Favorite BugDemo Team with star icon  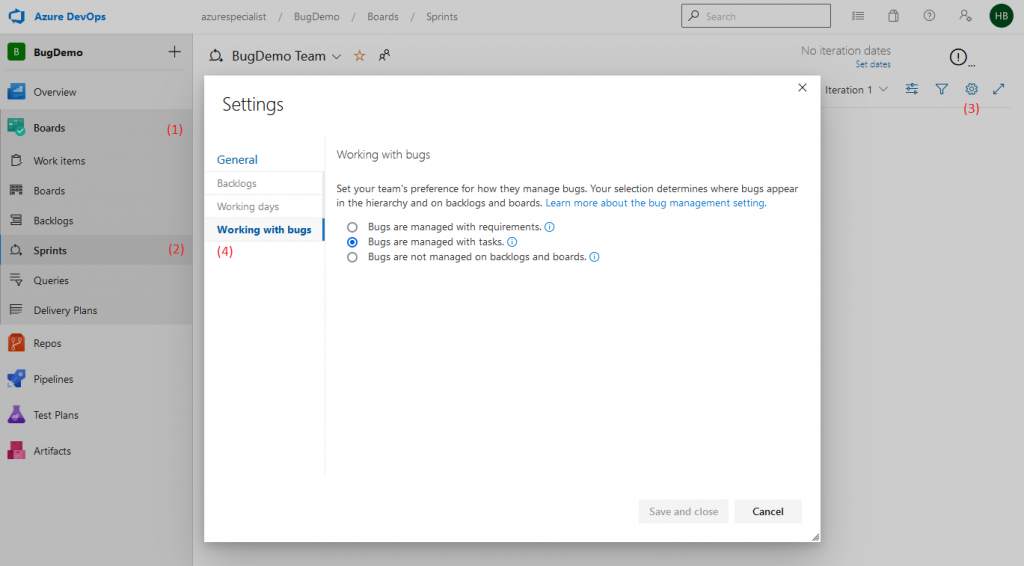[x=360, y=55]
